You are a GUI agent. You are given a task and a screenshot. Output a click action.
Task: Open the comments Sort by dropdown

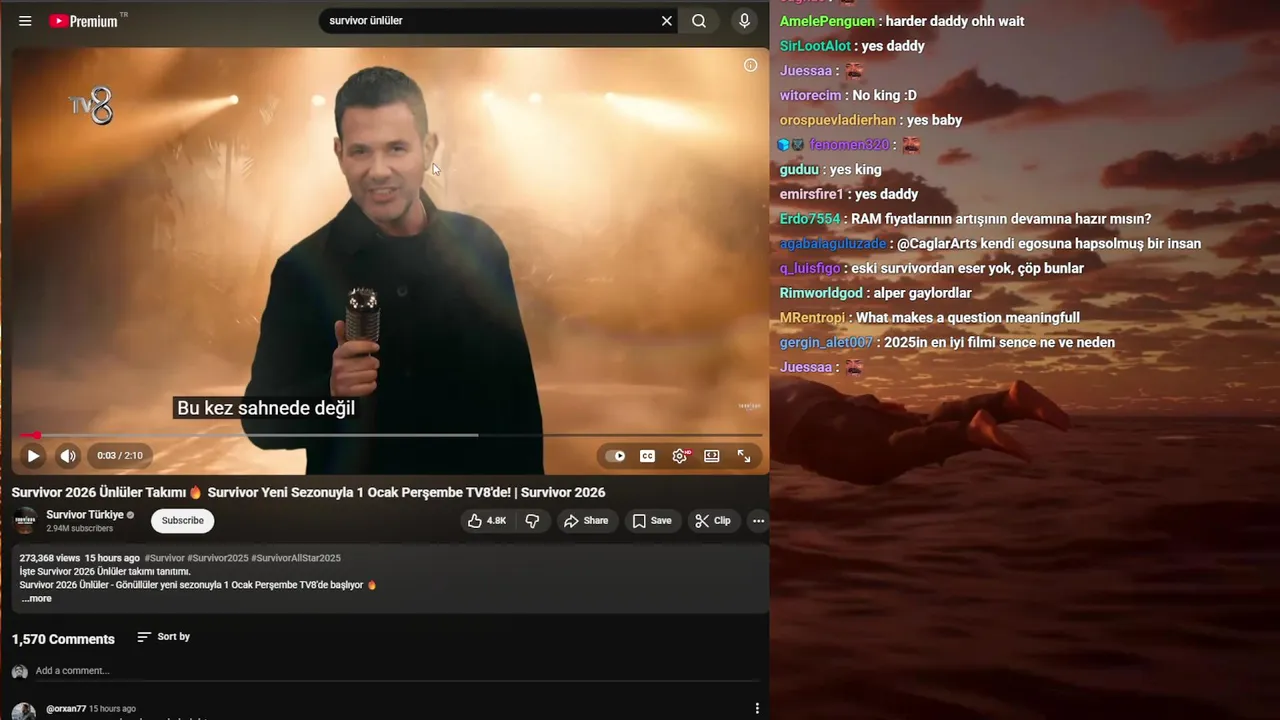pyautogui.click(x=163, y=637)
